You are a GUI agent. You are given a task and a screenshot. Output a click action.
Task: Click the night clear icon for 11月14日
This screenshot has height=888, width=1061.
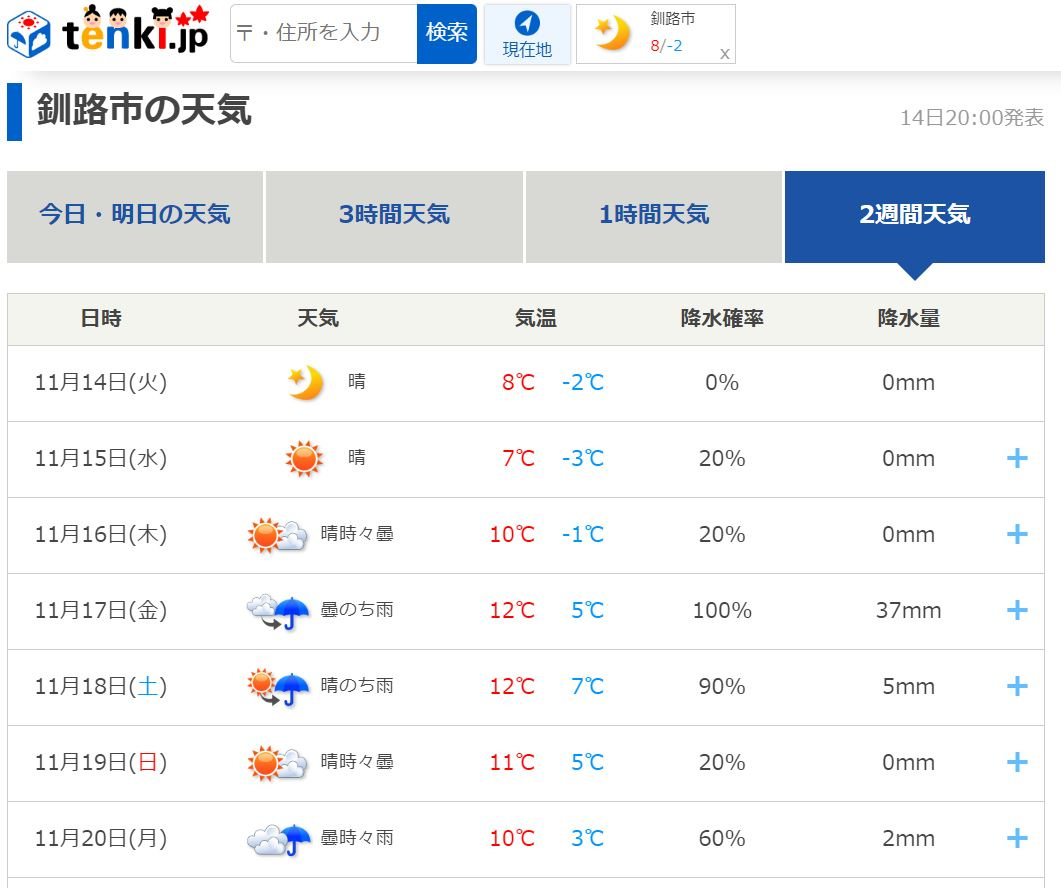pos(305,382)
